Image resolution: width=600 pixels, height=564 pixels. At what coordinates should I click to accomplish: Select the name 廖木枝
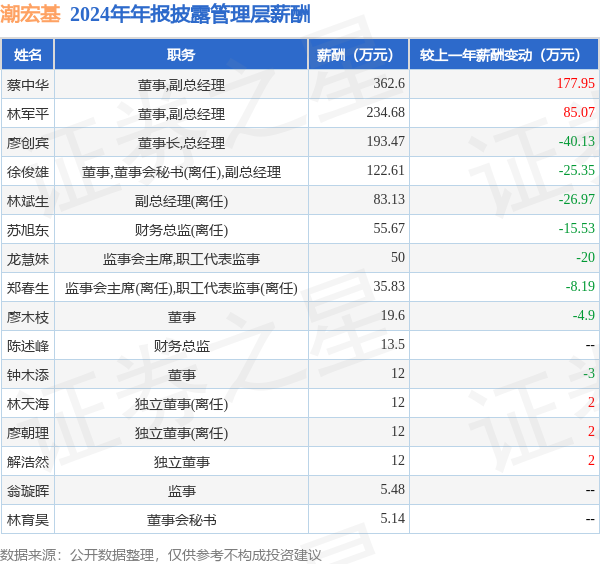(x=28, y=317)
